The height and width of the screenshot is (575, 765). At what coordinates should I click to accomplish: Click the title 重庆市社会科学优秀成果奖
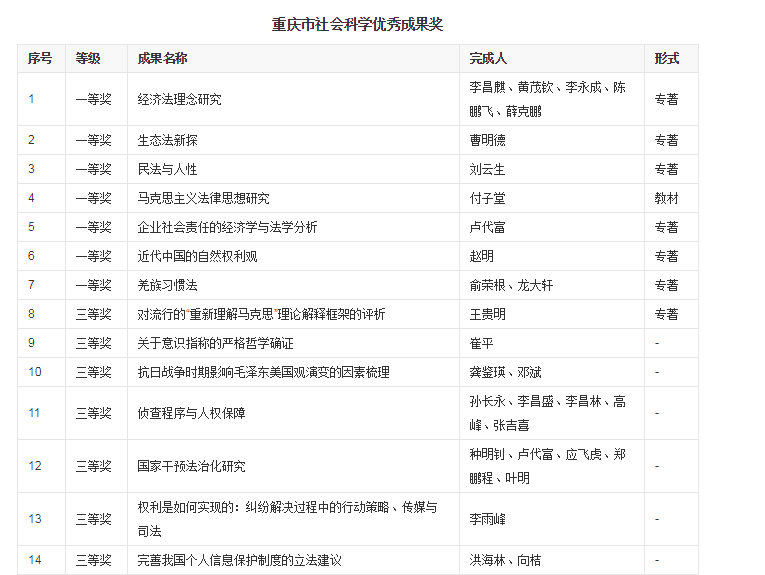pos(357,24)
